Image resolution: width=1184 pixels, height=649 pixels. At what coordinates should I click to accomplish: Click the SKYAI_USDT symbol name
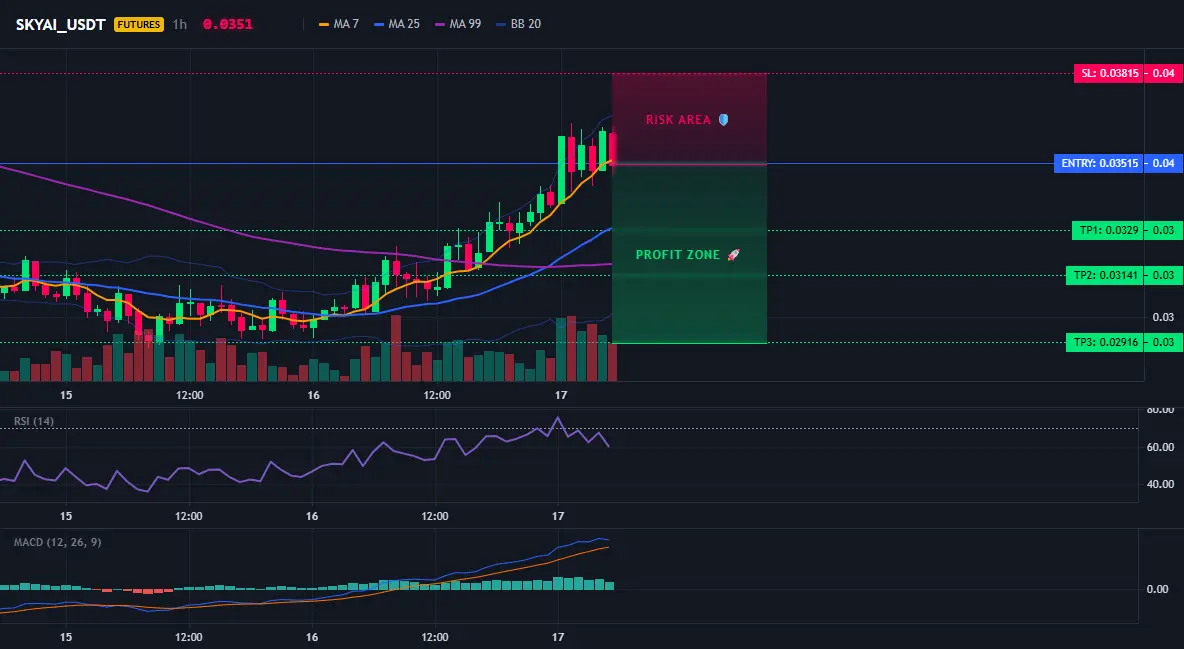(x=60, y=24)
